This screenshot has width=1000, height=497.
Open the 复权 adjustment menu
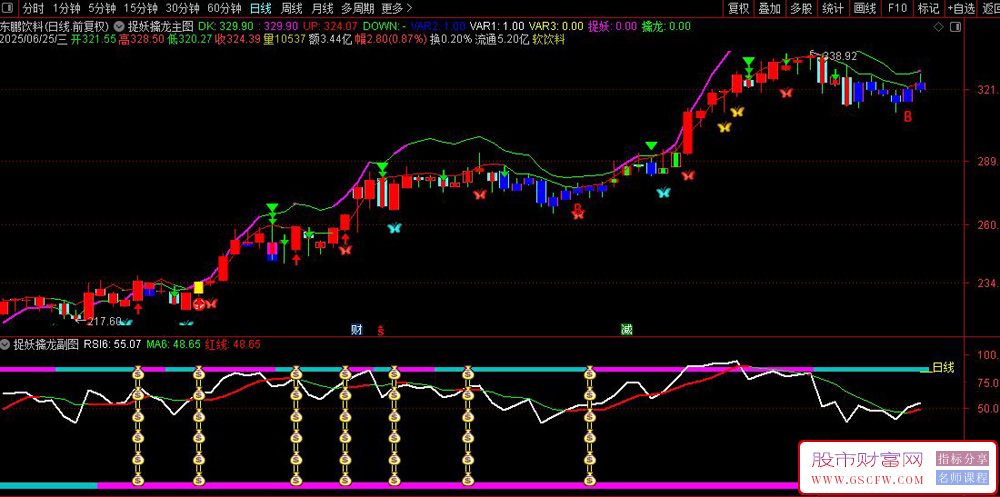tap(739, 8)
